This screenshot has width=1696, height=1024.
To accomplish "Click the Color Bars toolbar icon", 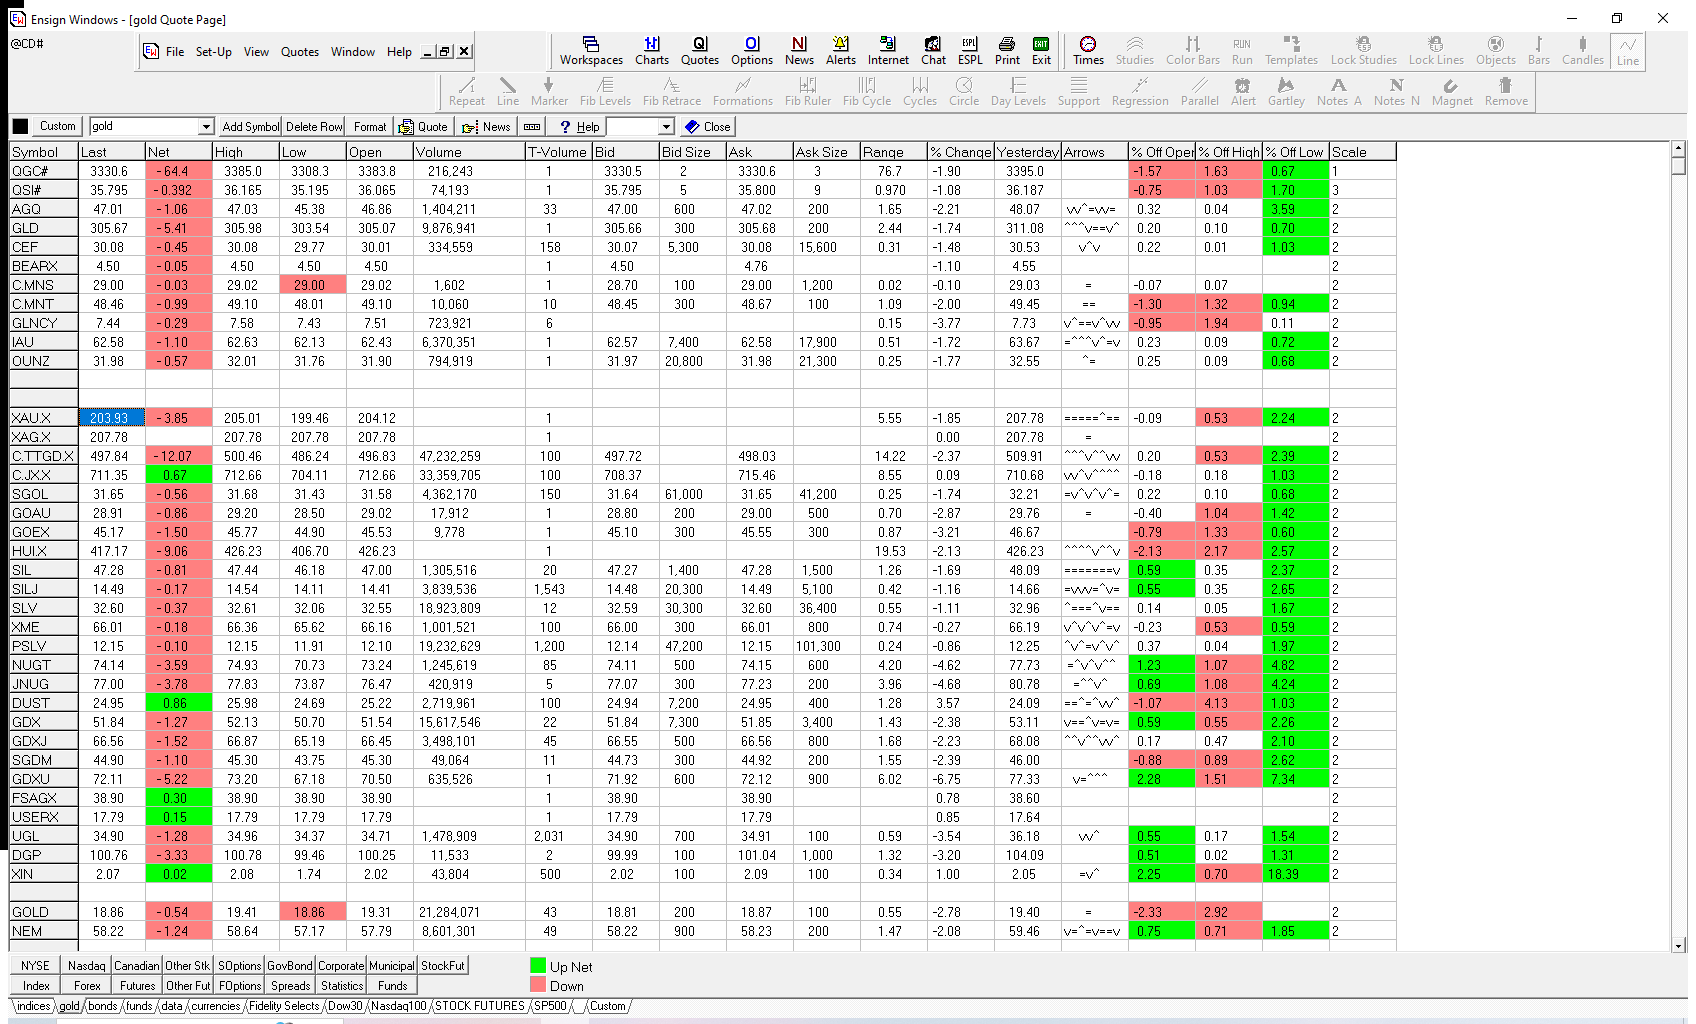I will click(x=1193, y=51).
